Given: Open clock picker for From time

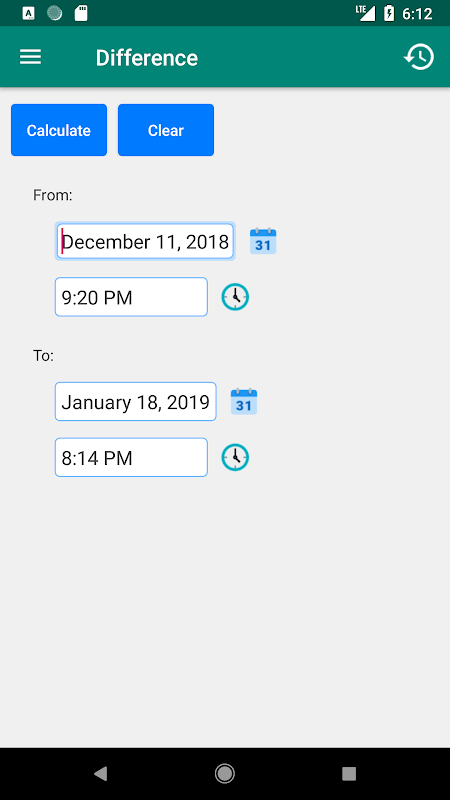Looking at the screenshot, I should tap(235, 297).
